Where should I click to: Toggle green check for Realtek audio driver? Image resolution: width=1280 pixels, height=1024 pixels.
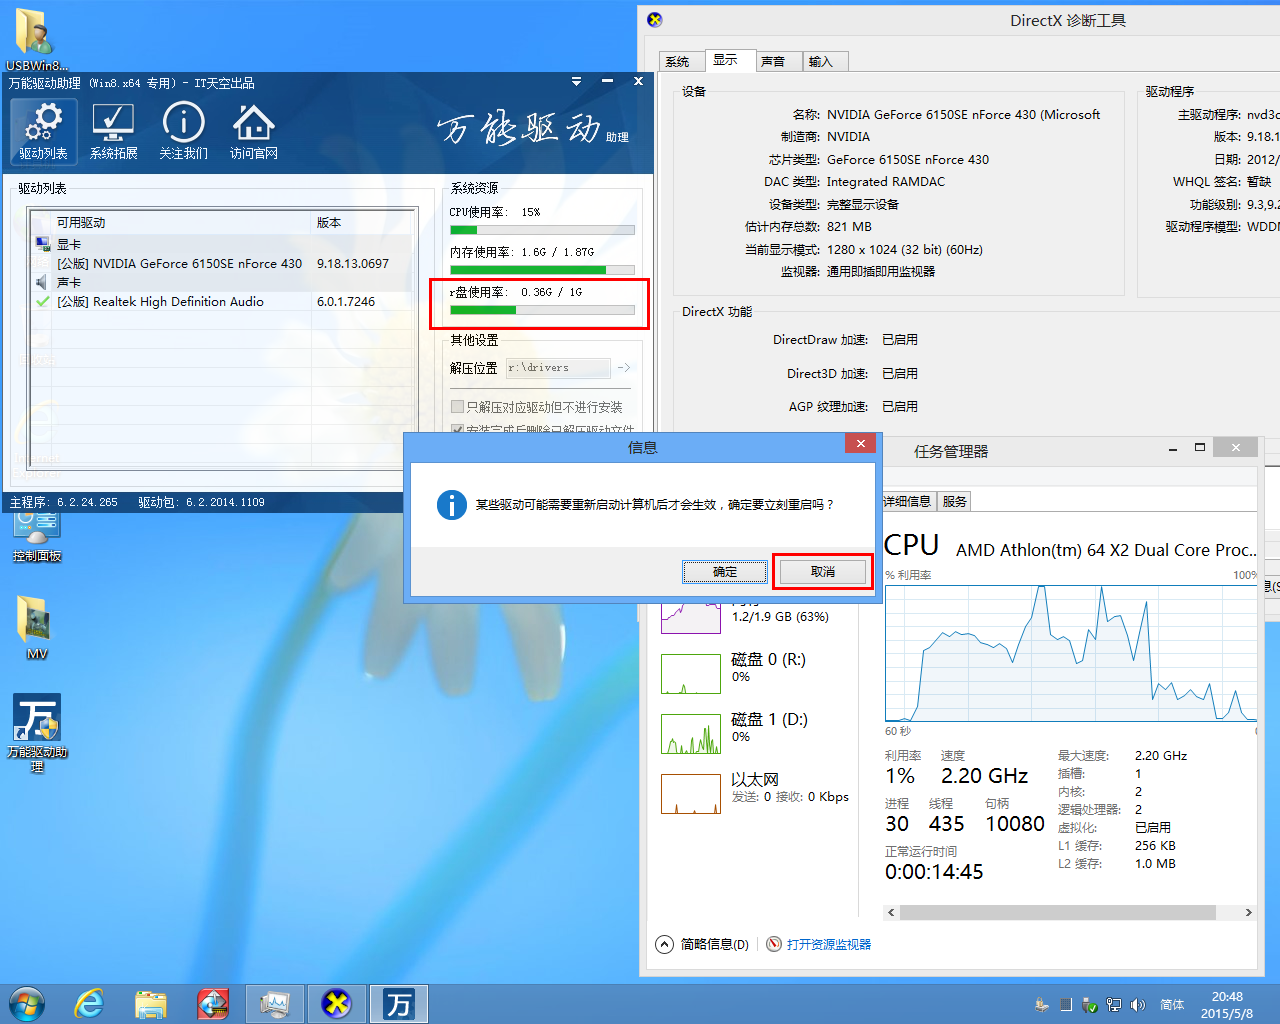point(42,301)
